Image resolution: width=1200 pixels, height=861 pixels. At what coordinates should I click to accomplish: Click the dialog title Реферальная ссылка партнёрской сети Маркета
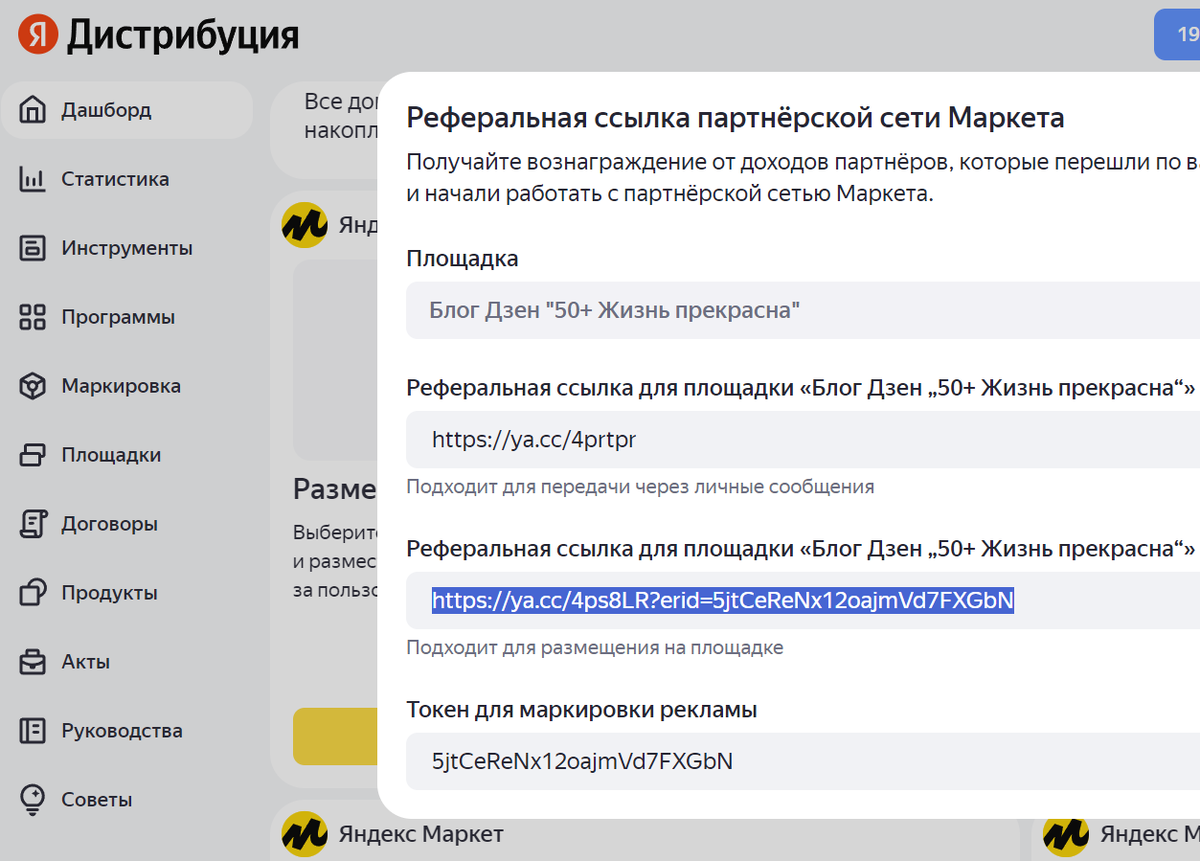tap(736, 118)
